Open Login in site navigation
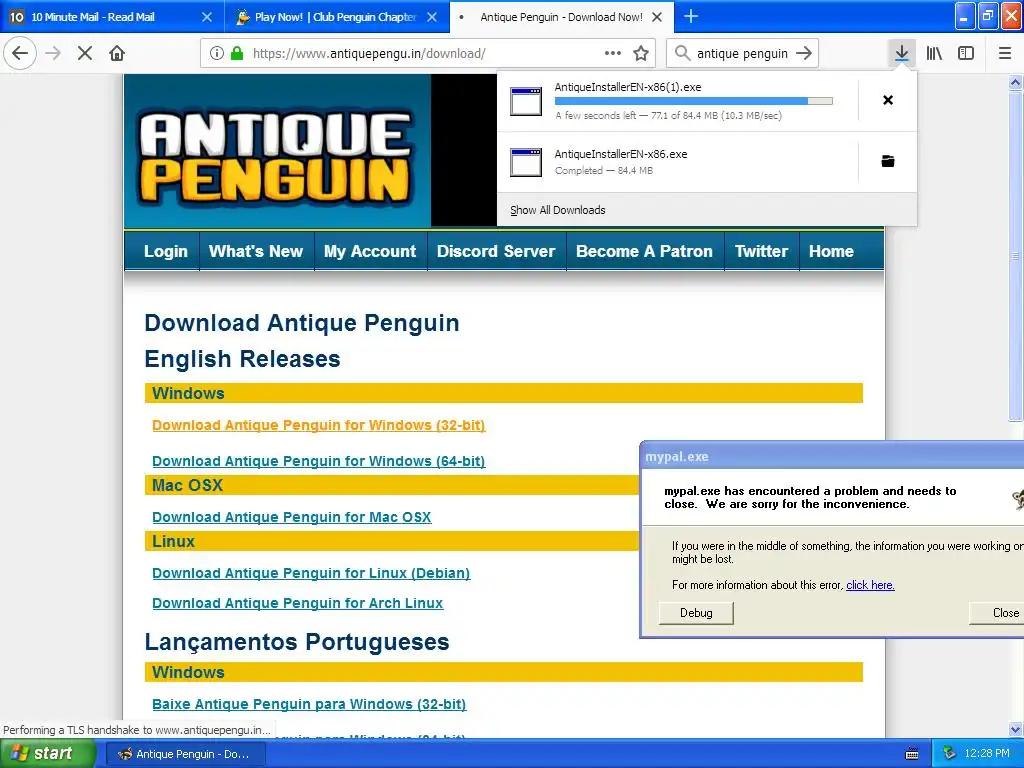This screenshot has width=1024, height=768. 166,251
